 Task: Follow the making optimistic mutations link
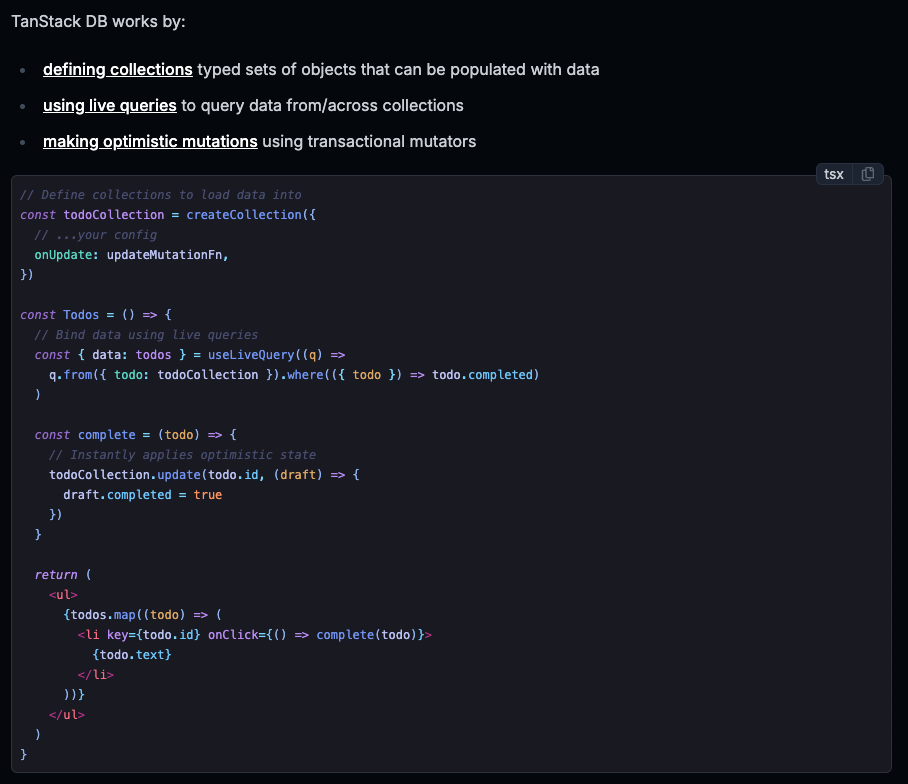click(150, 141)
